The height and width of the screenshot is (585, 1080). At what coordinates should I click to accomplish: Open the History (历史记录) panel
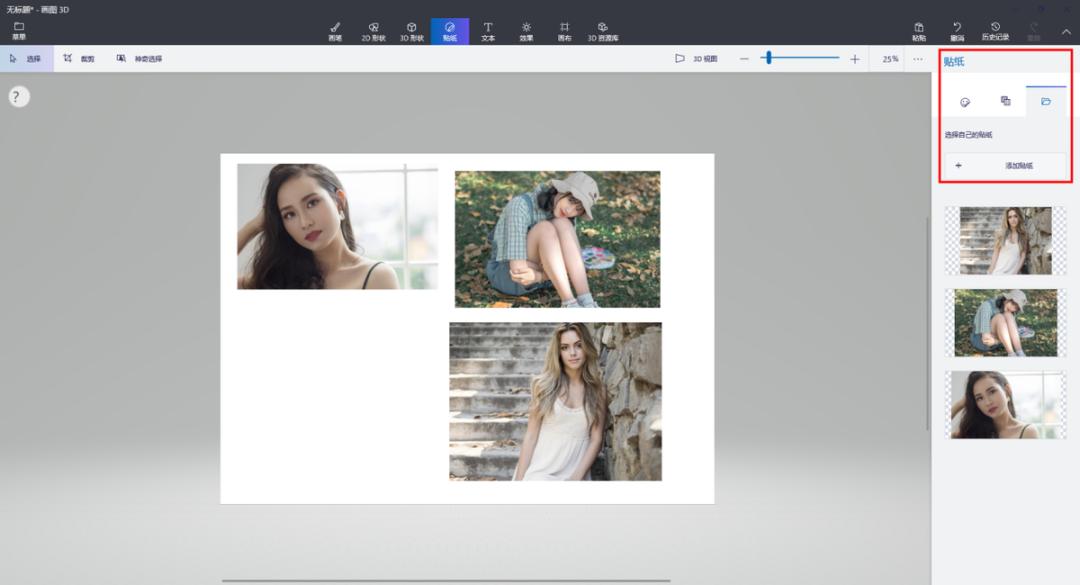pos(995,31)
